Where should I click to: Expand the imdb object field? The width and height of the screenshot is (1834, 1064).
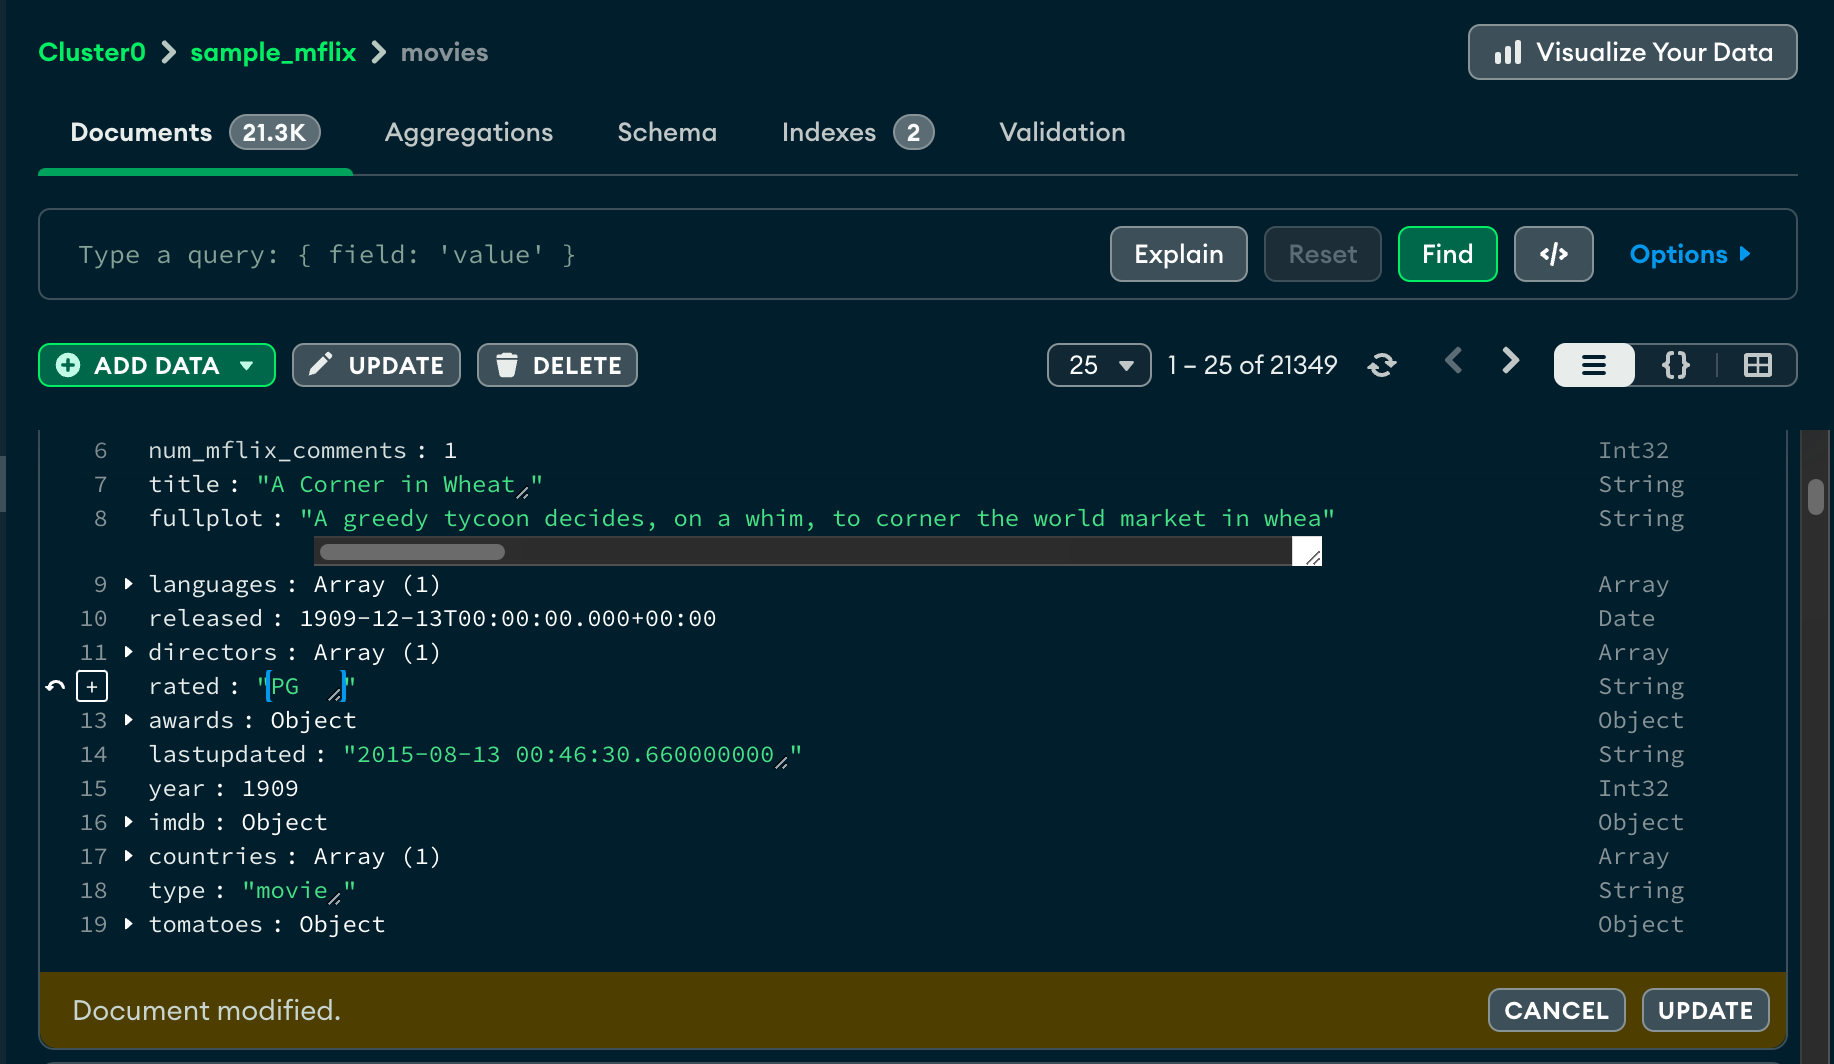[129, 822]
